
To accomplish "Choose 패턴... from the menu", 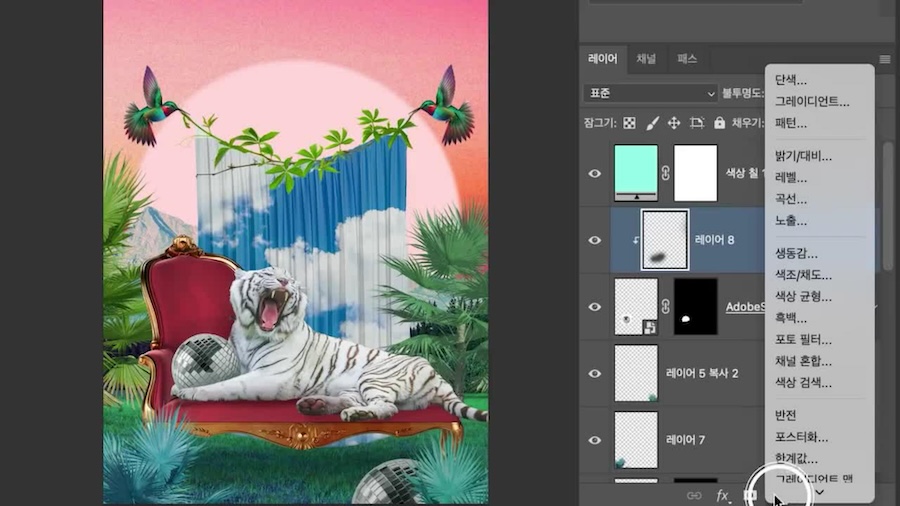I will pos(790,123).
